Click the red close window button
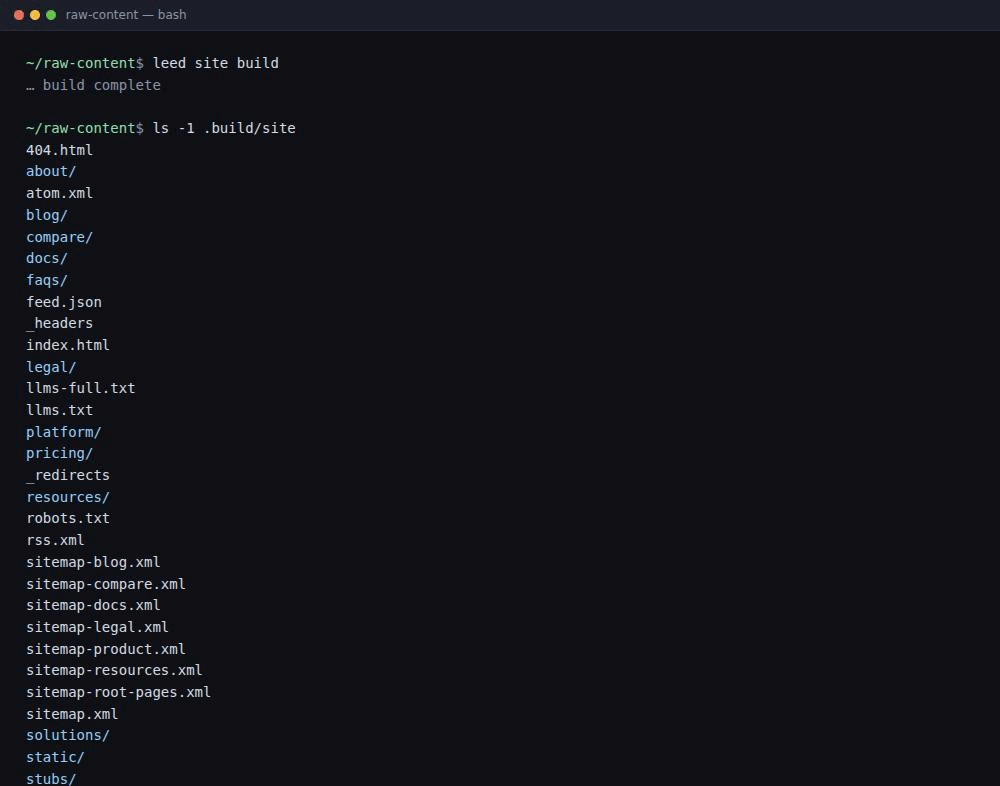 coord(19,15)
